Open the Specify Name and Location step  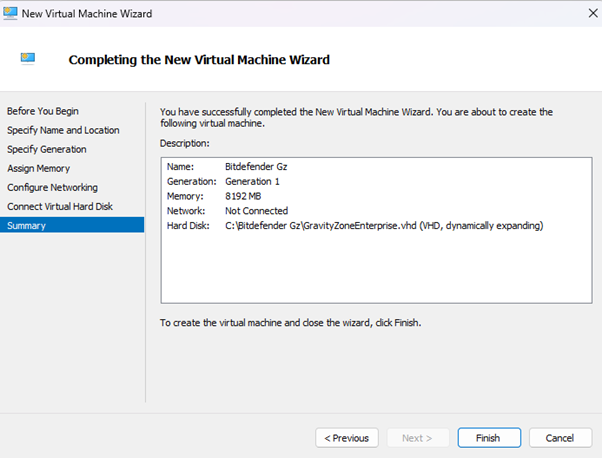point(63,130)
